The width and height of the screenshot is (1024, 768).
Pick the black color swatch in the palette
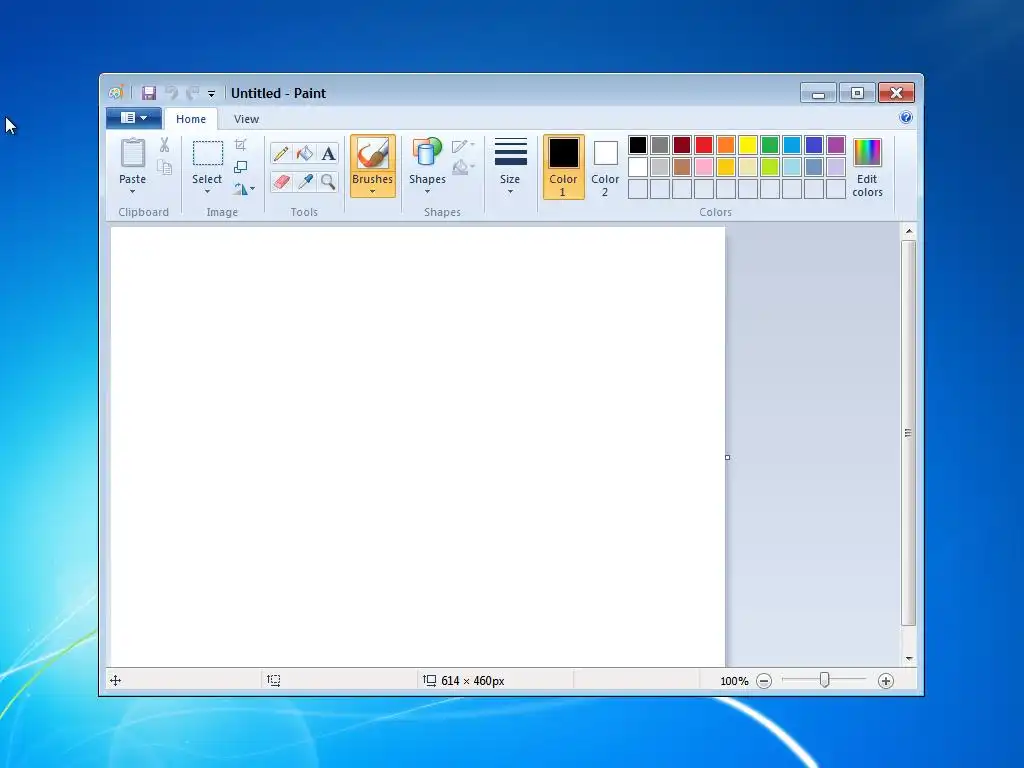638,145
